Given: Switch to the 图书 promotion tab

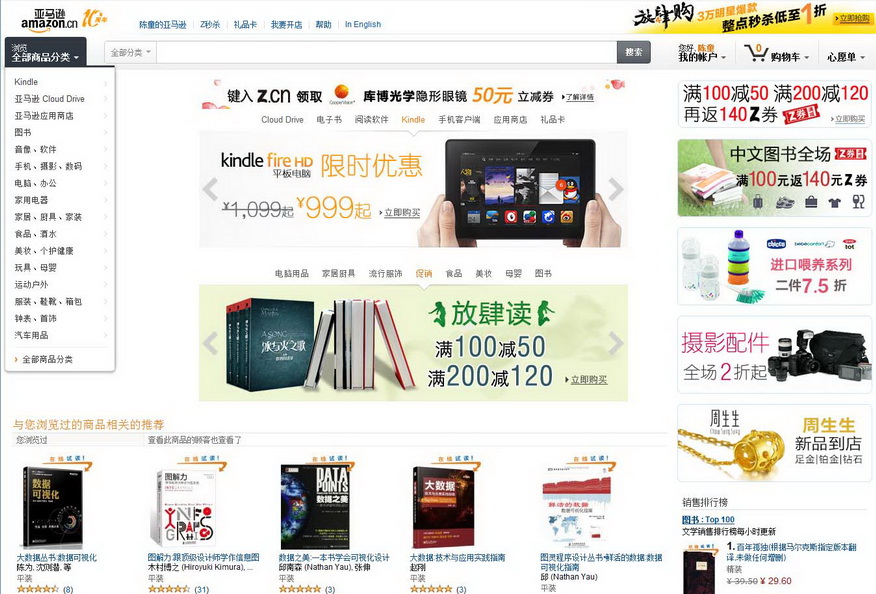Looking at the screenshot, I should click(x=543, y=273).
